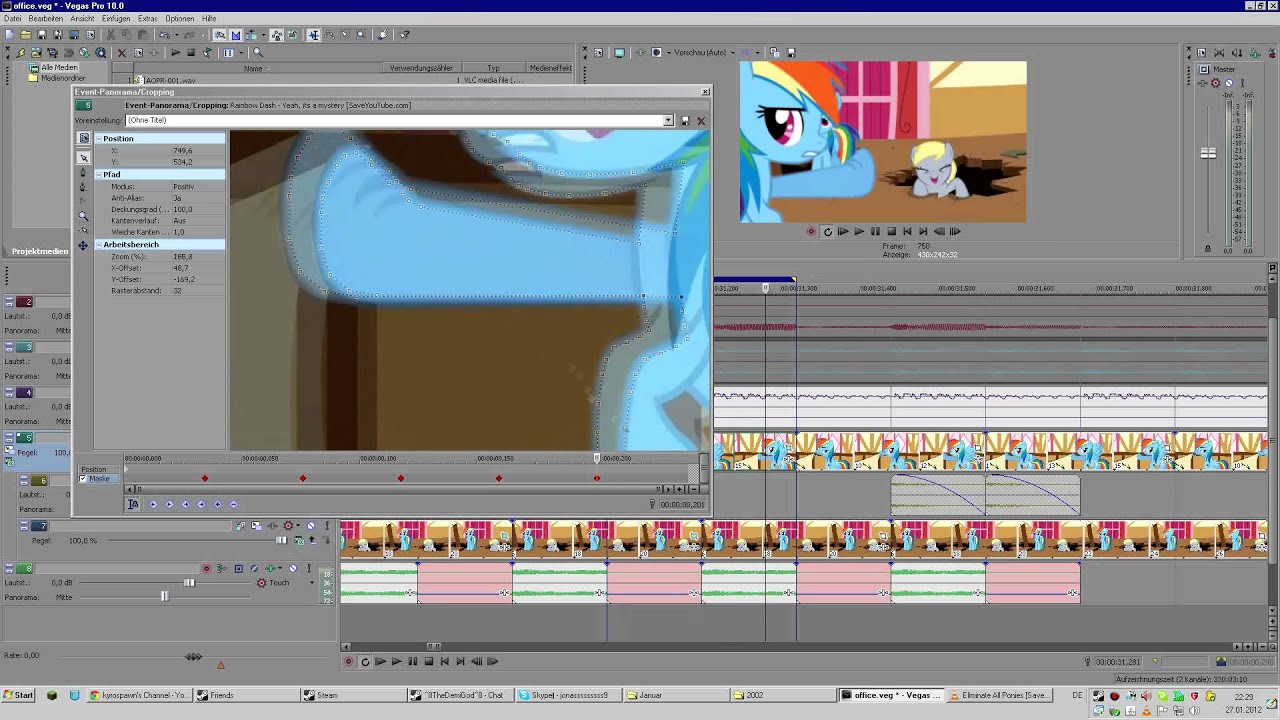Click the Record button in the preview transport
This screenshot has height=720, width=1280.
[x=811, y=231]
